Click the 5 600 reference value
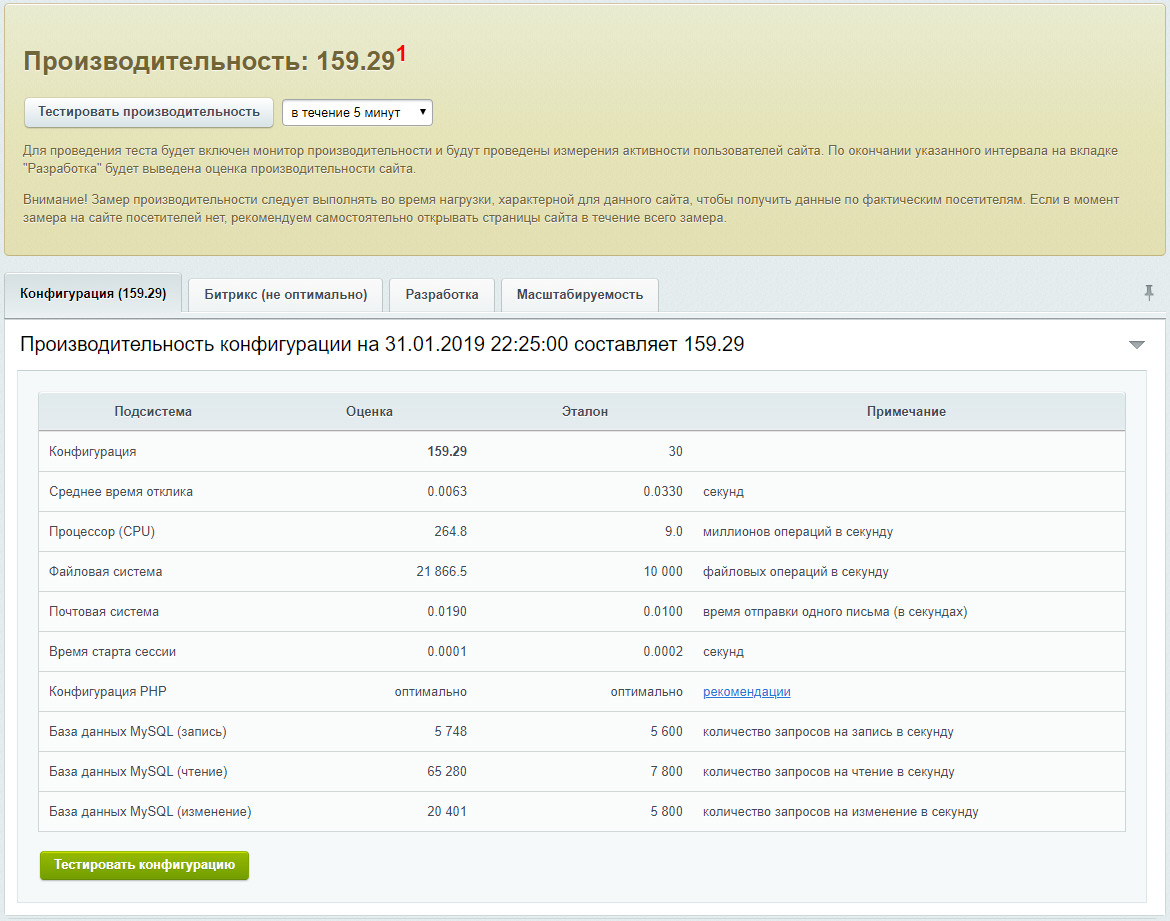Image resolution: width=1170 pixels, height=921 pixels. pos(666,731)
